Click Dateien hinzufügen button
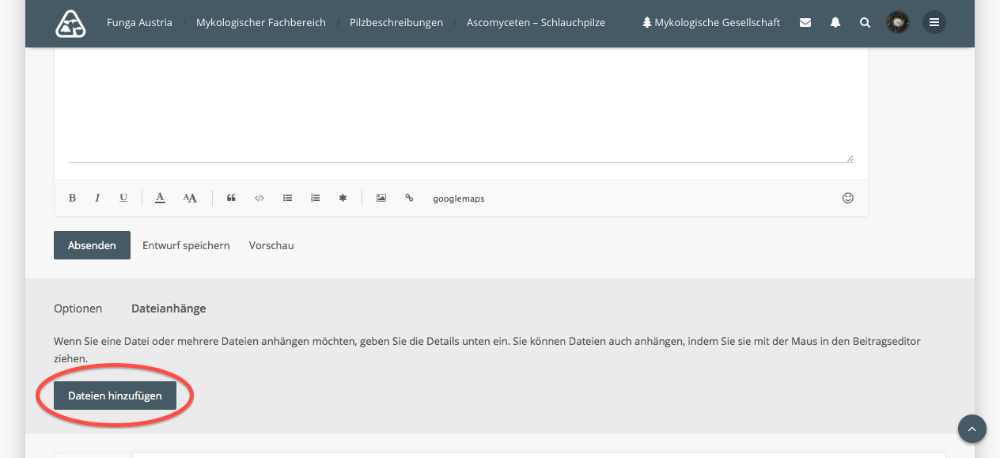1000x458 pixels. (x=115, y=395)
